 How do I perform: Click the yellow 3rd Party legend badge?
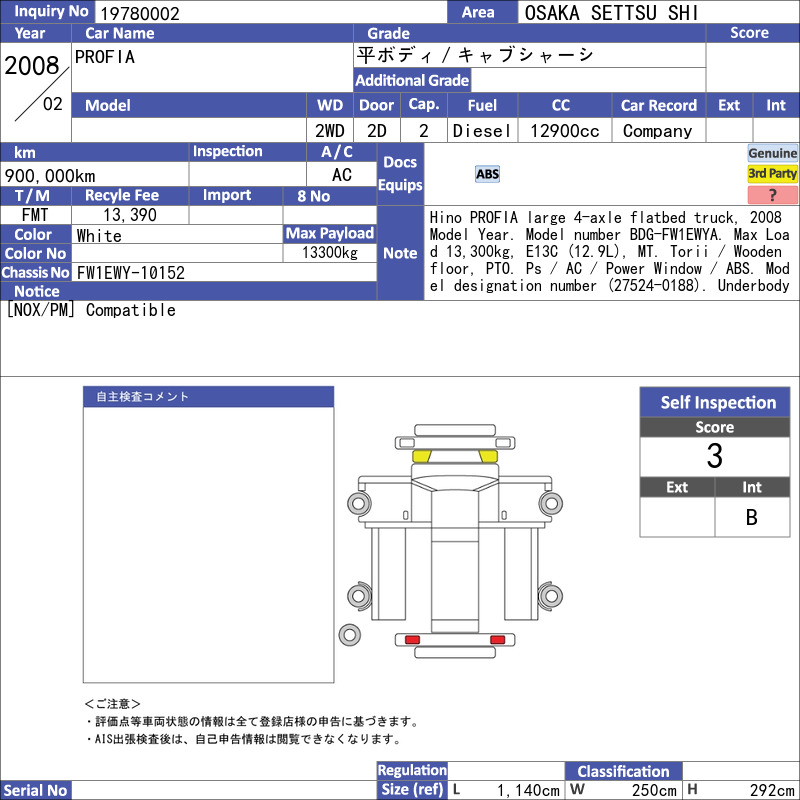click(x=772, y=173)
